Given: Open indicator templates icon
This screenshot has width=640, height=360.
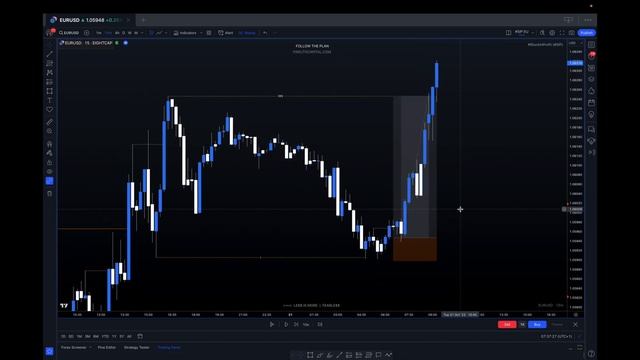Looking at the screenshot, I should pyautogui.click(x=209, y=33).
